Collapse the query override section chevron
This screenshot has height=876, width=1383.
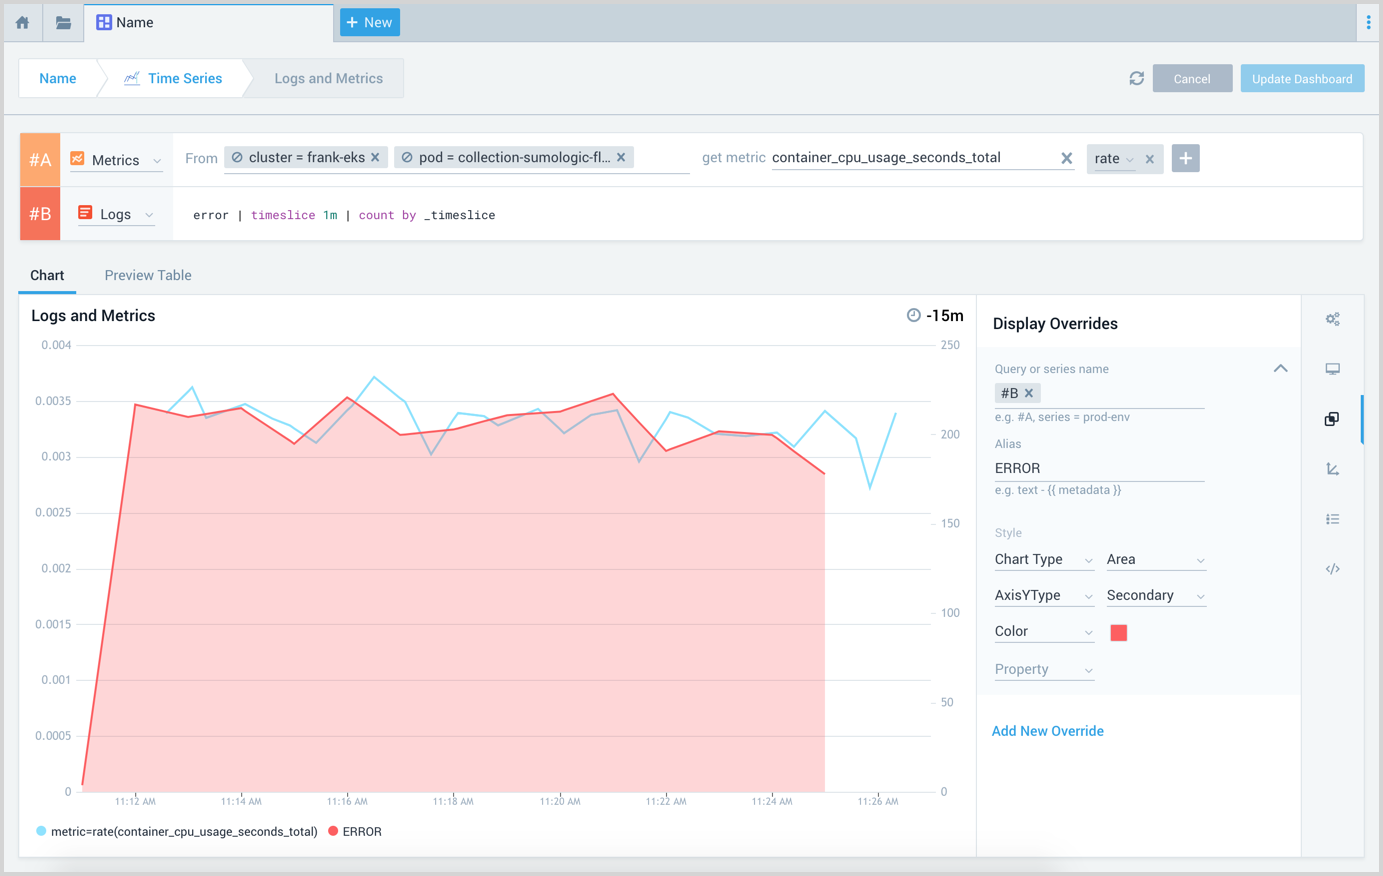tap(1280, 368)
